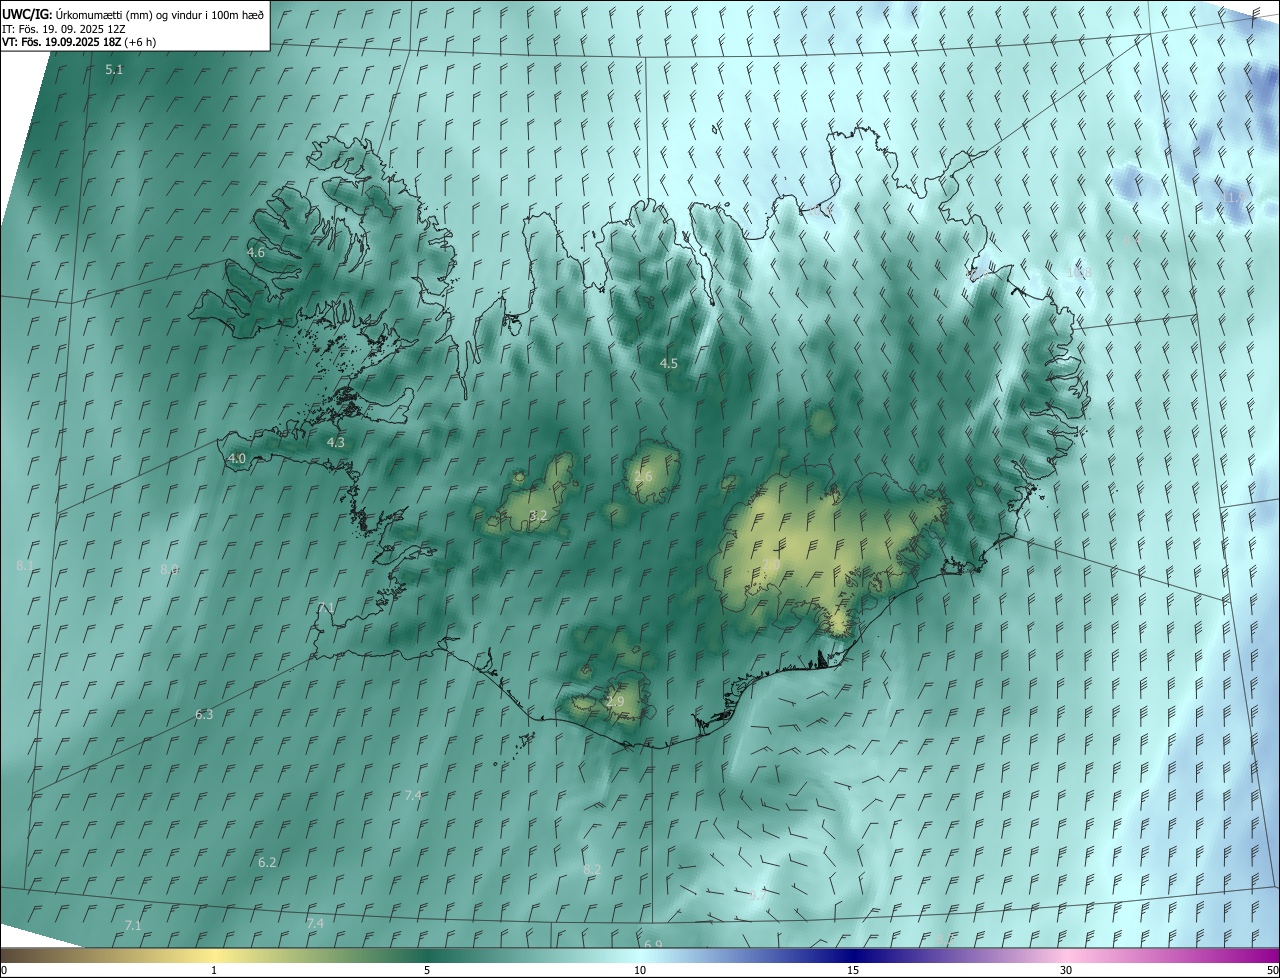
Task: Click the 10.8 value label off the northeast coast
Action: 1079,272
